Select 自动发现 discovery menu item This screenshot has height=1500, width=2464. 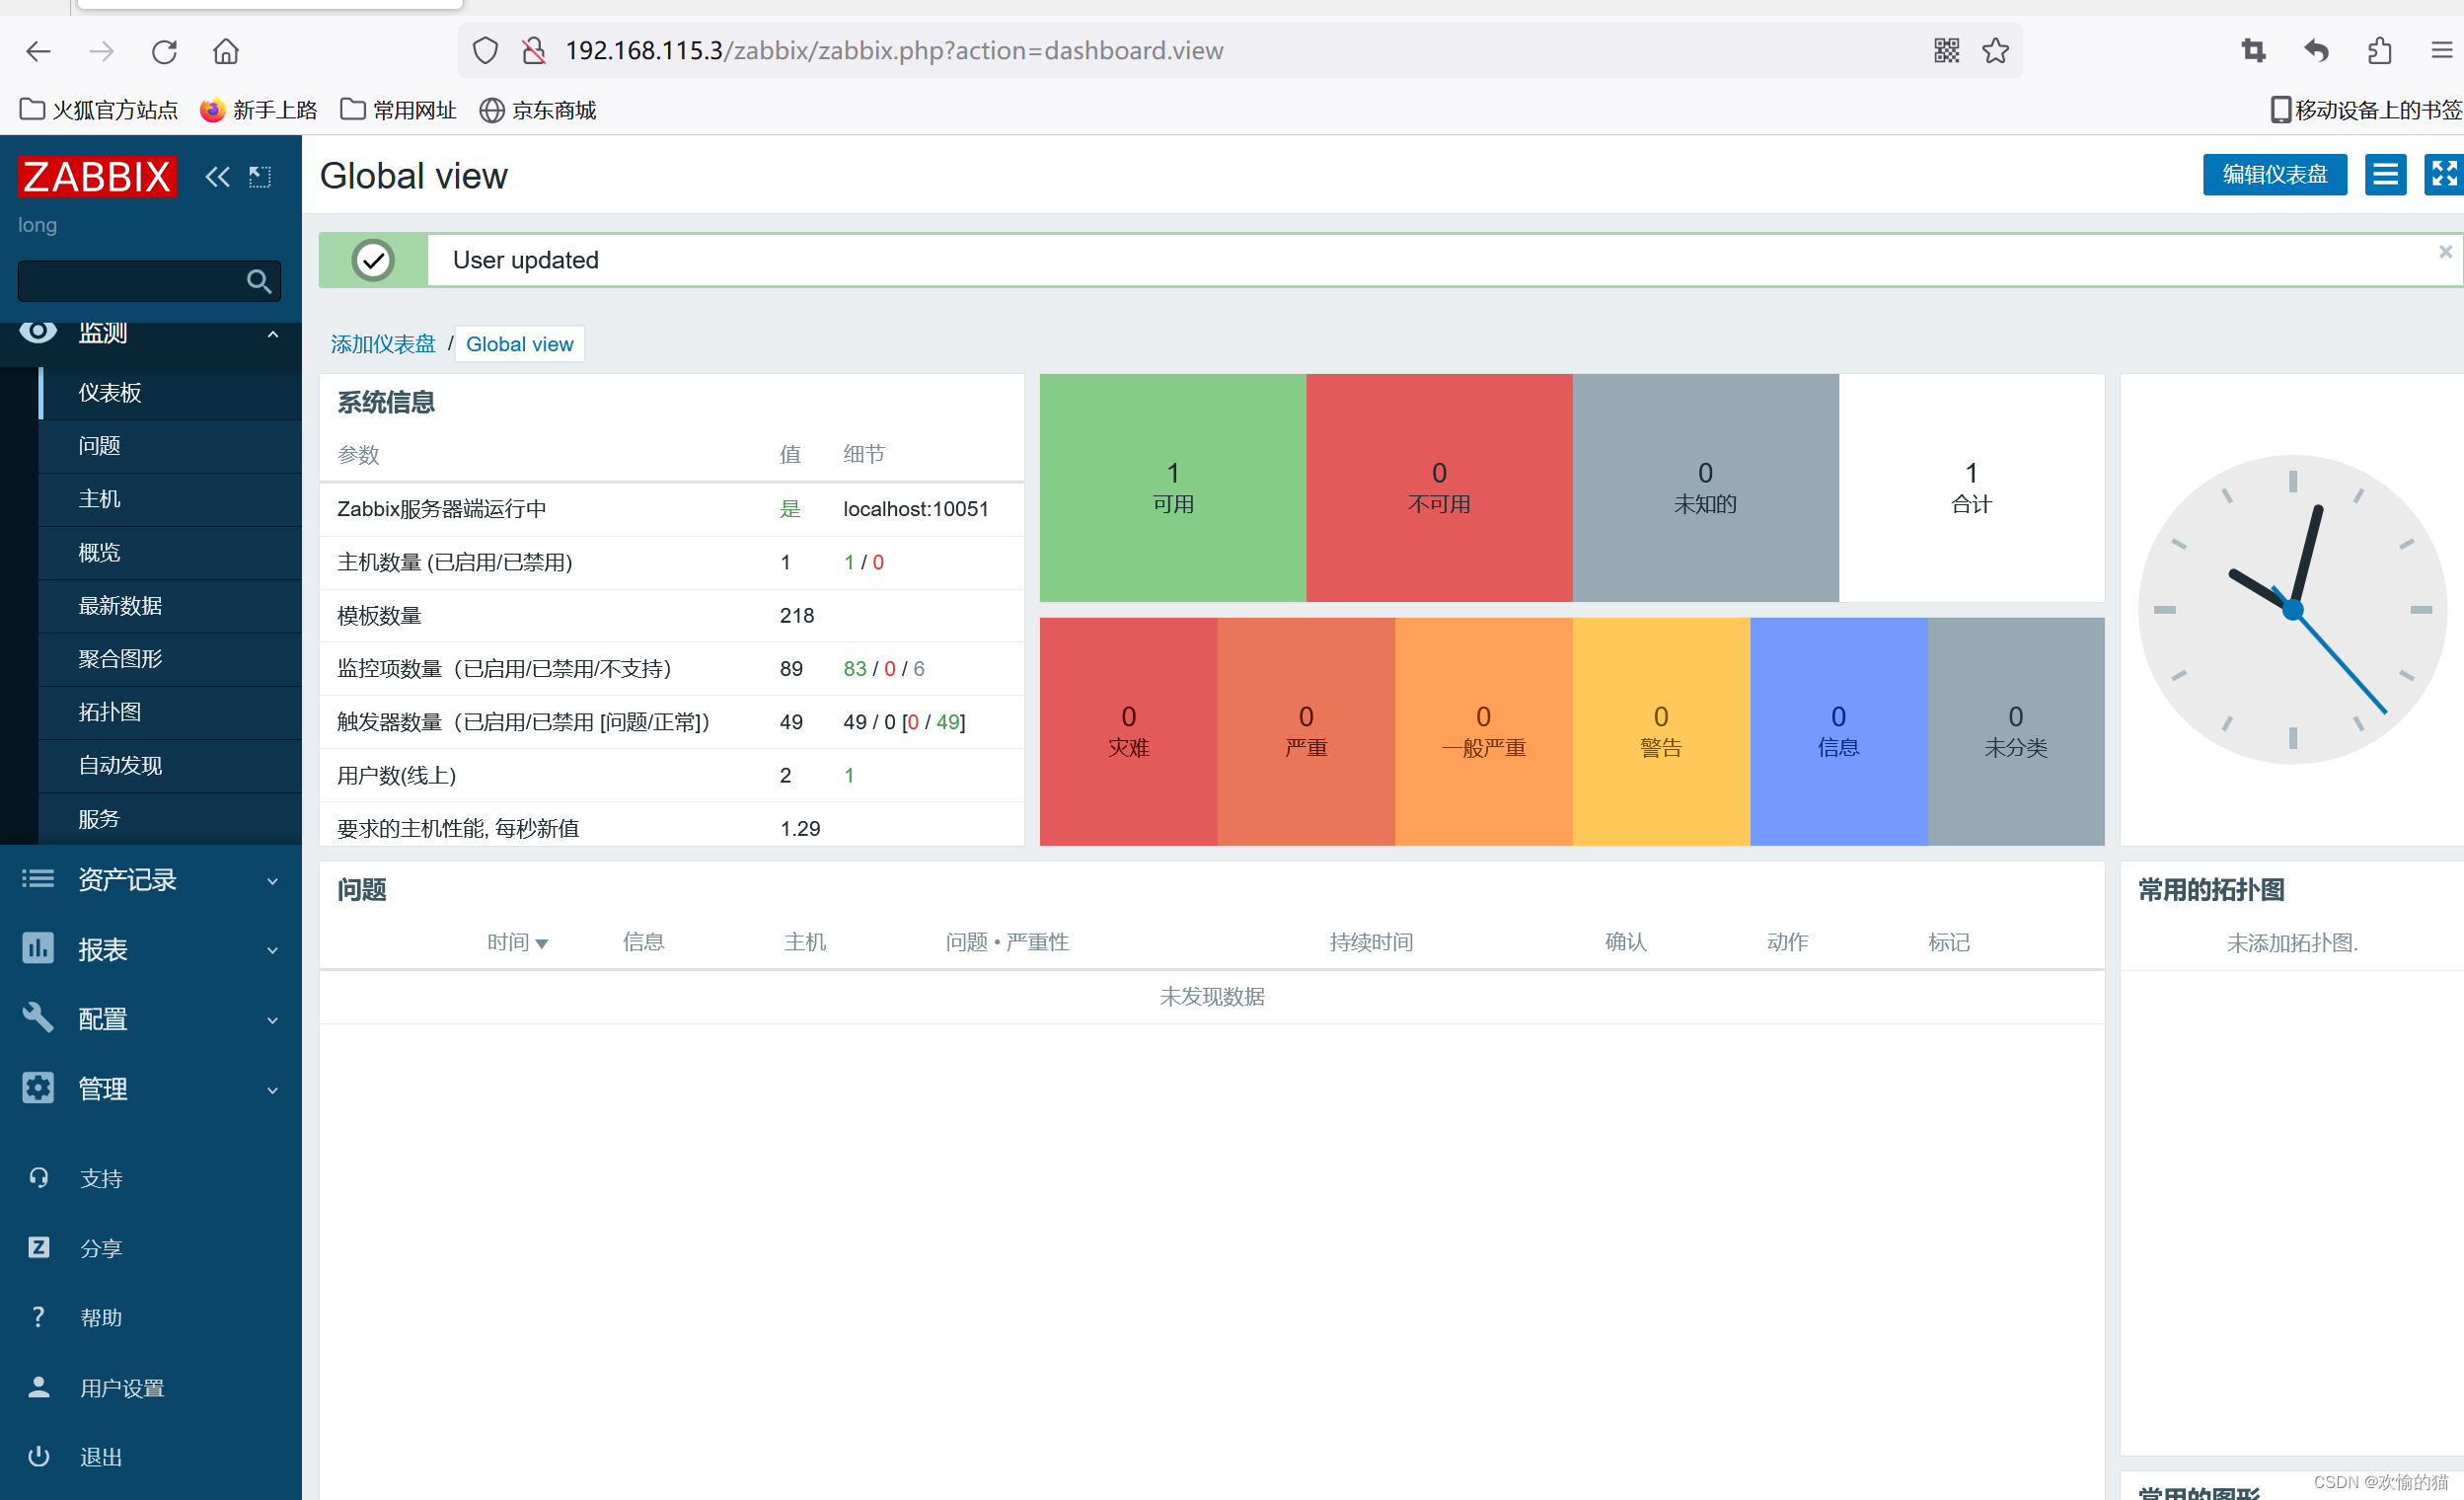pos(170,766)
